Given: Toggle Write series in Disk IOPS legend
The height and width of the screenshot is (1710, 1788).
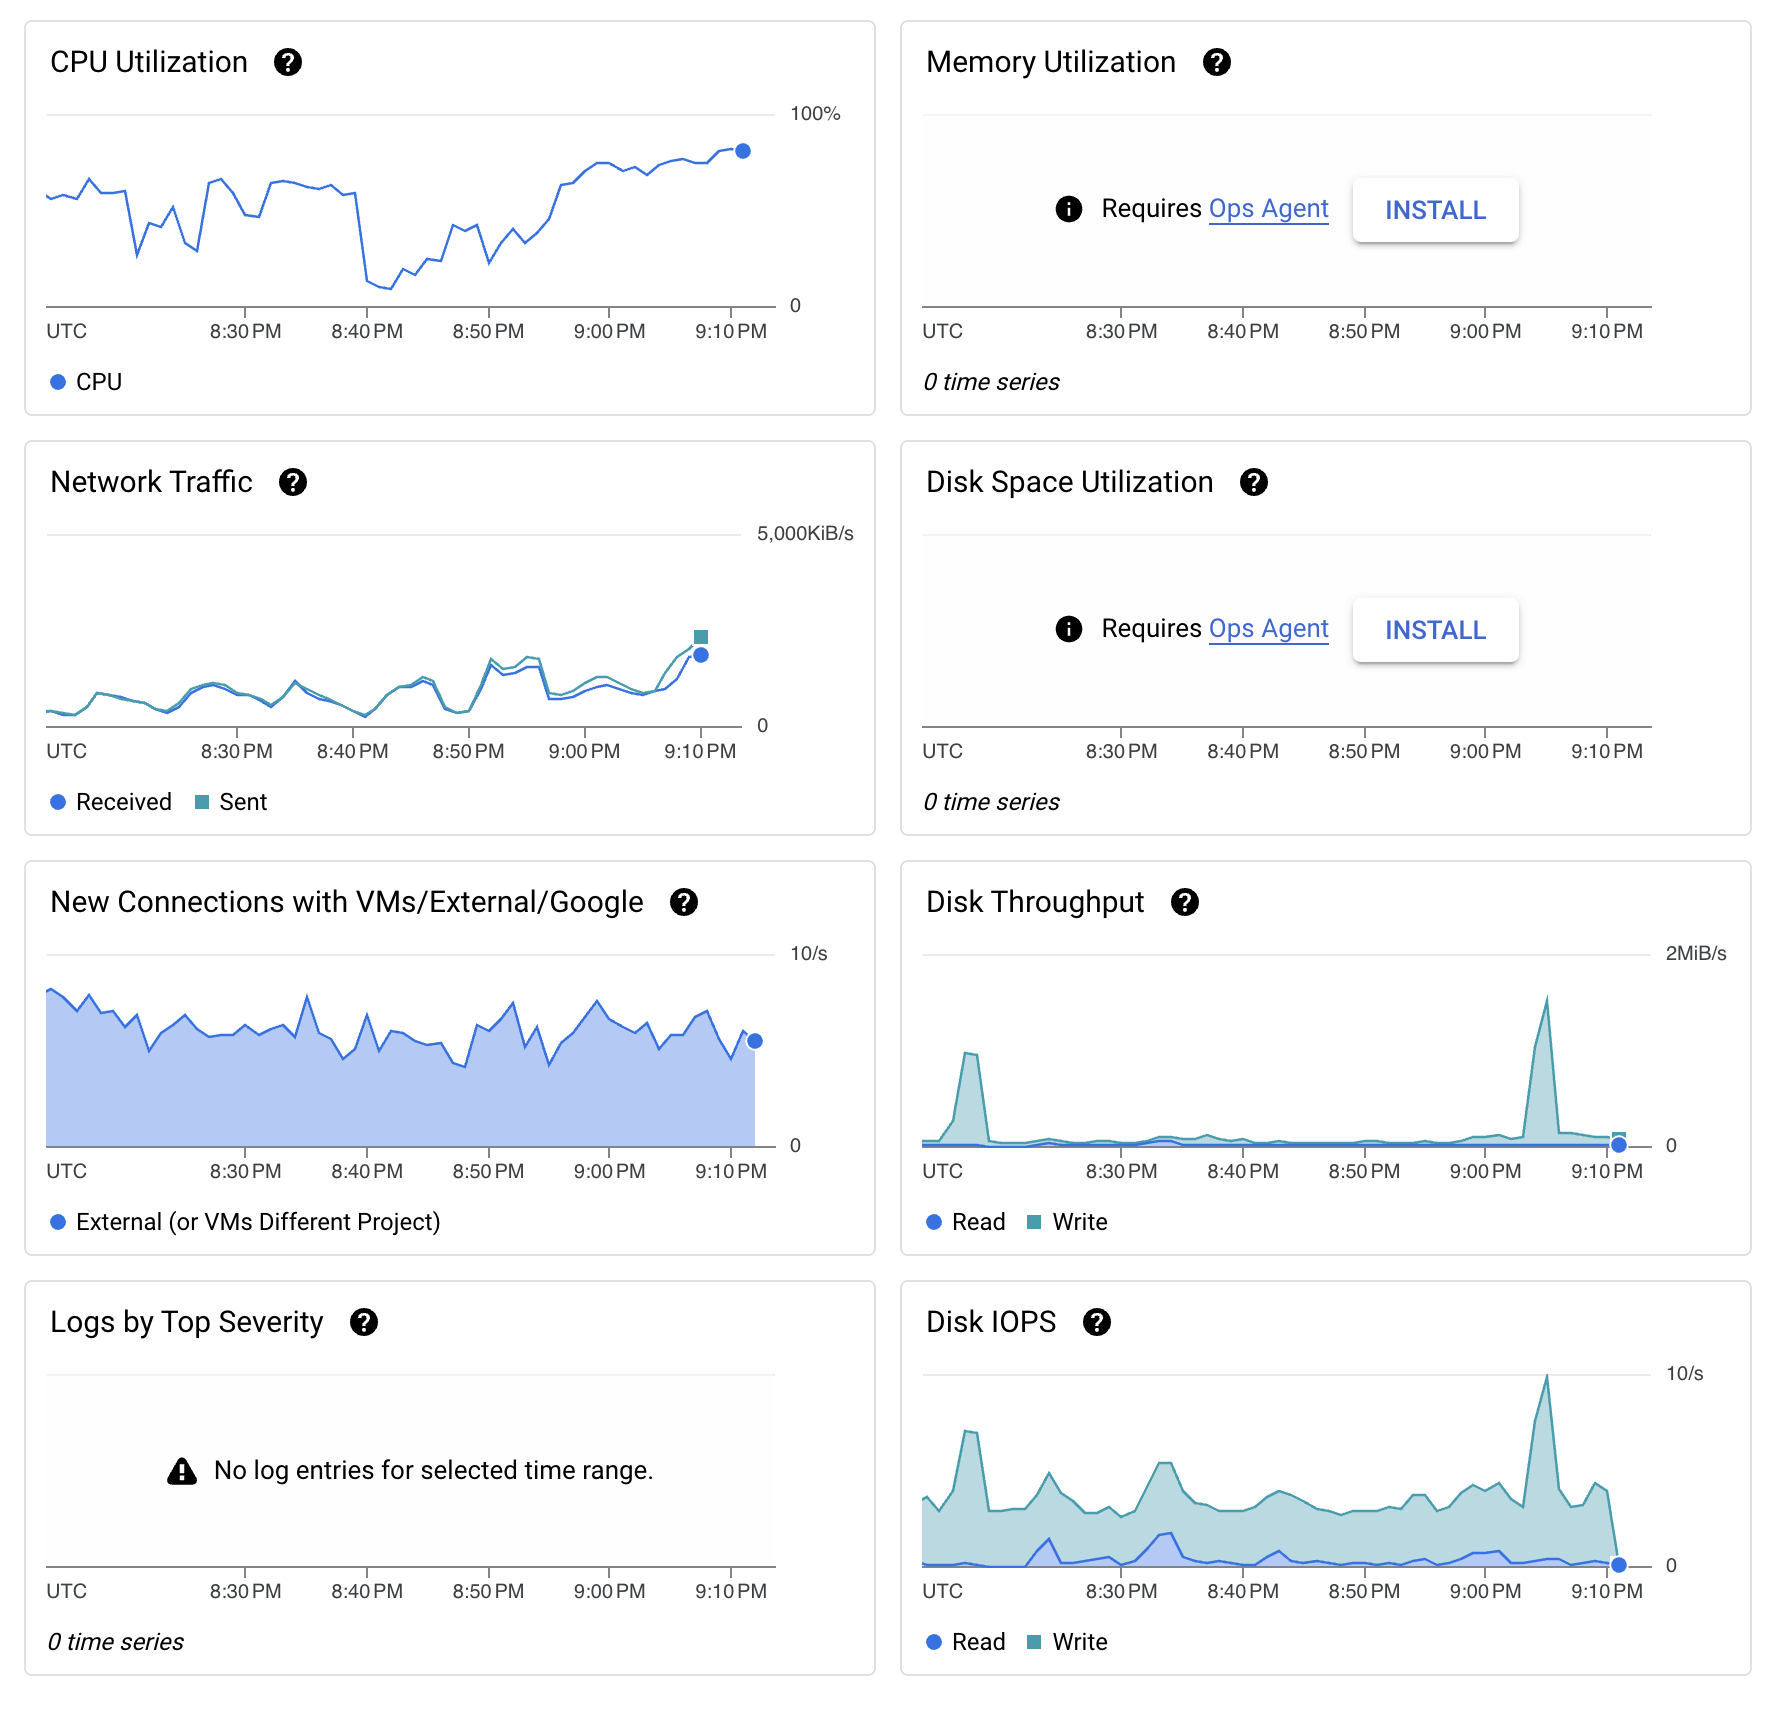Looking at the screenshot, I should (x=1067, y=1642).
